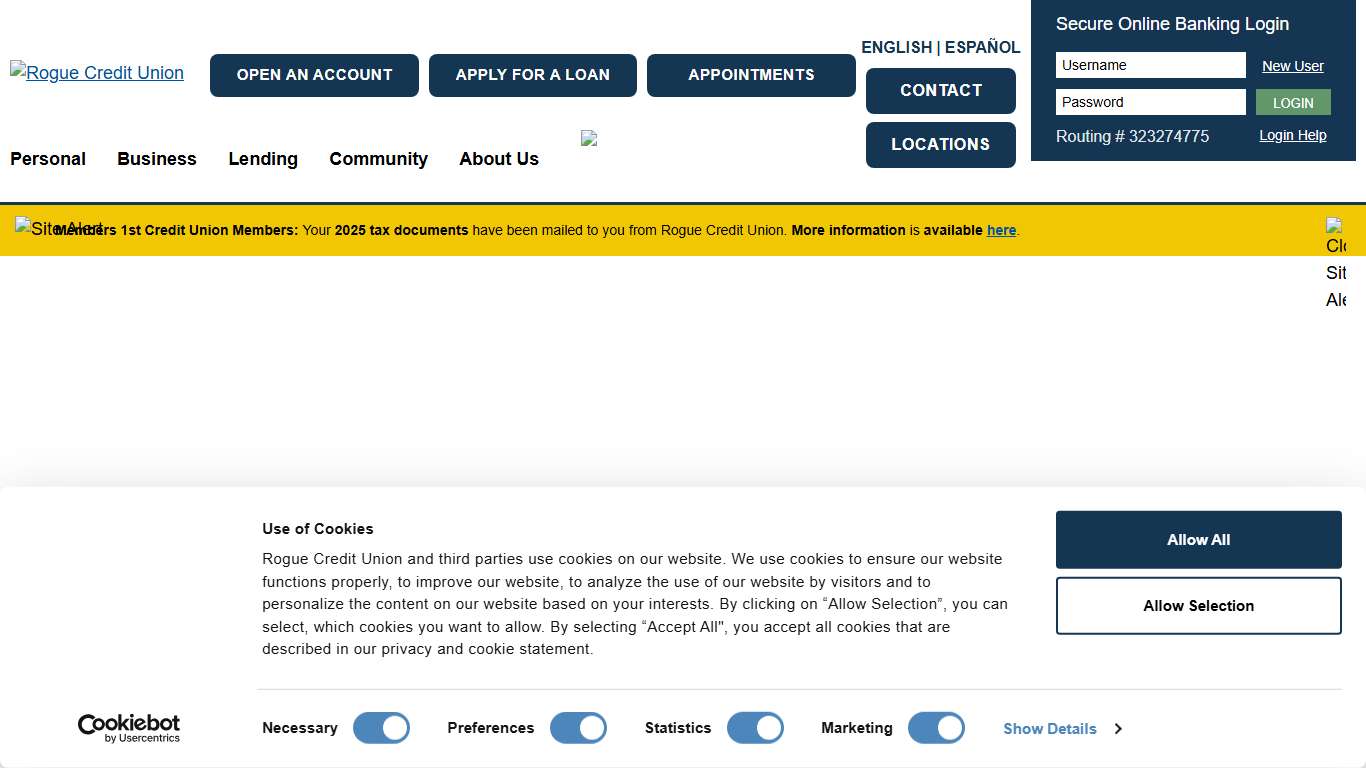This screenshot has height=768, width=1366.
Task: Open the Business navigation menu
Action: (x=157, y=159)
